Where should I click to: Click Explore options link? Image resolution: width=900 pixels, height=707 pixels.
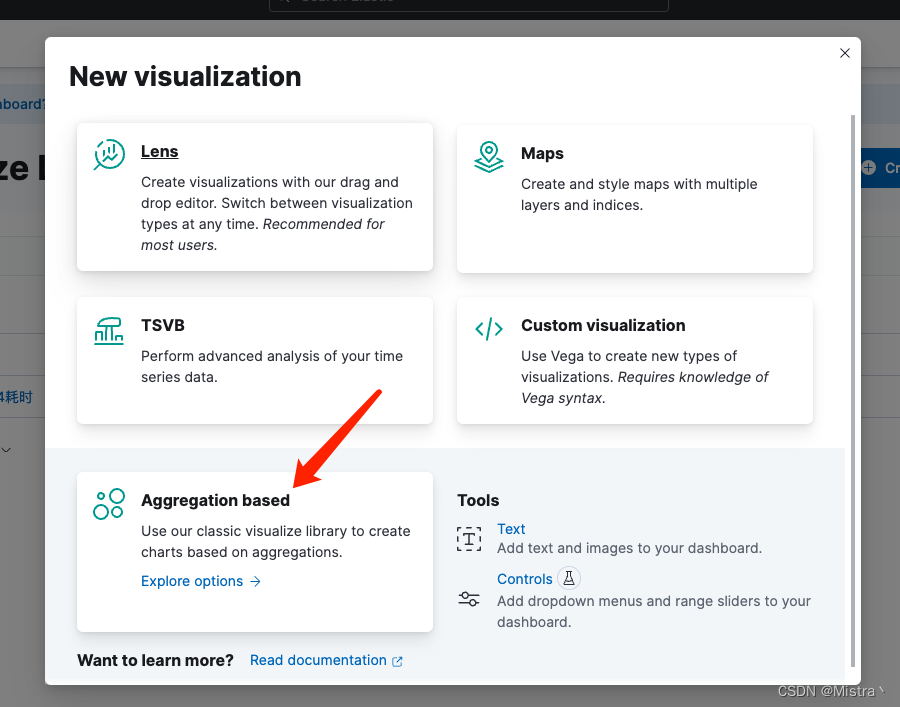(x=201, y=581)
